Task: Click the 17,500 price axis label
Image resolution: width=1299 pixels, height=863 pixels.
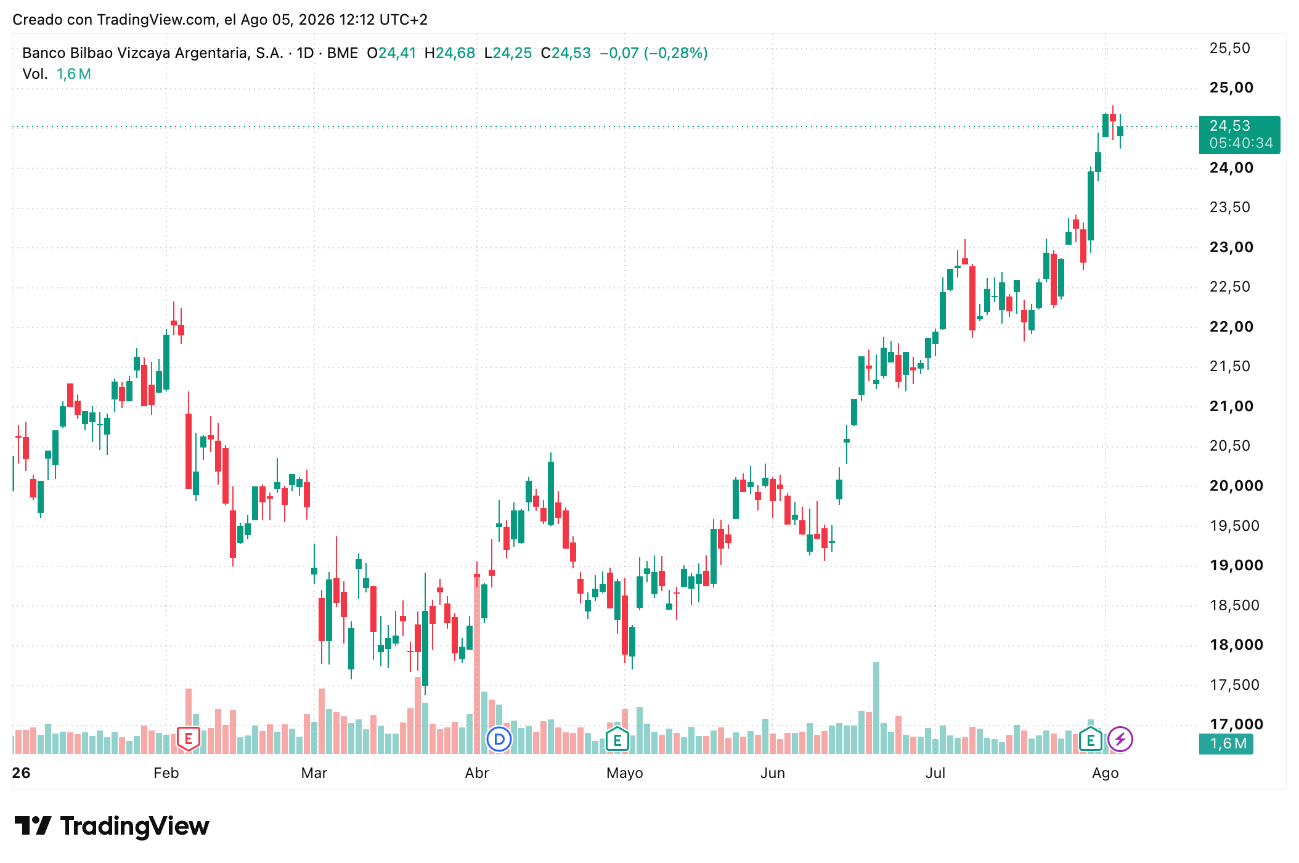Action: 1235,685
